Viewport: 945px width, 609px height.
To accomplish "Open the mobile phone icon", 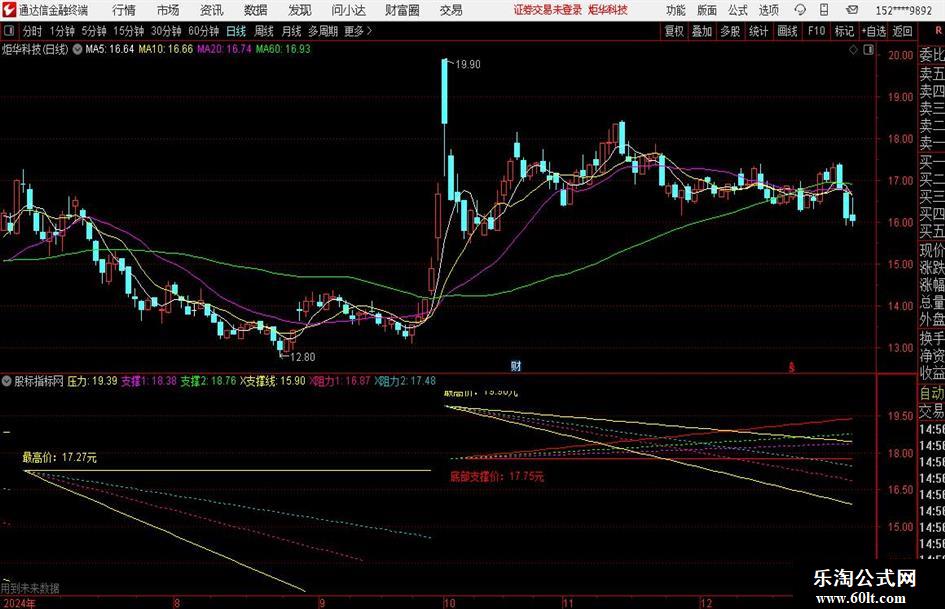I will [x=824, y=10].
